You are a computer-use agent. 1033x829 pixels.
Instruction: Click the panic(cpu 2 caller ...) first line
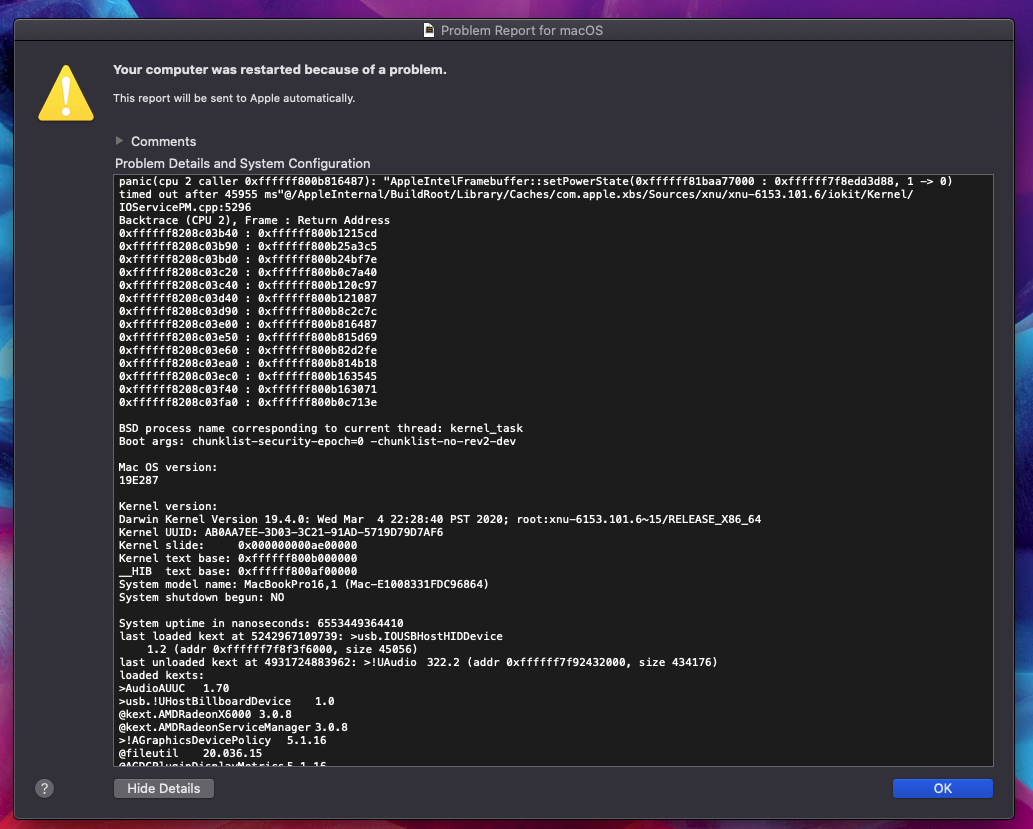pyautogui.click(x=536, y=181)
